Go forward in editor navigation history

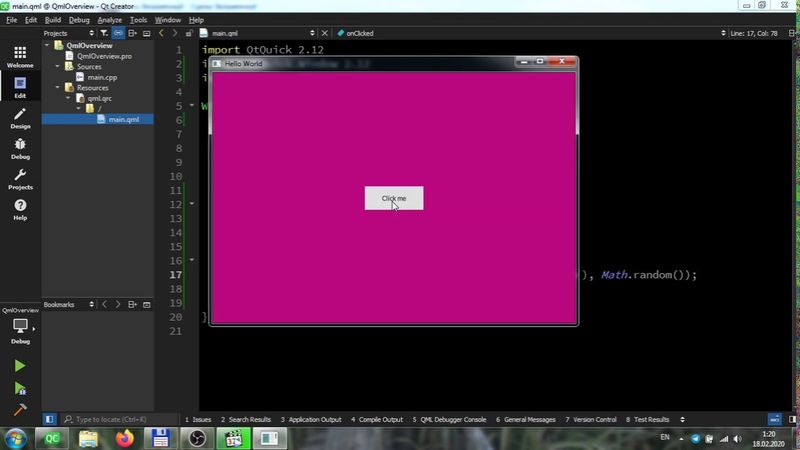coord(175,33)
